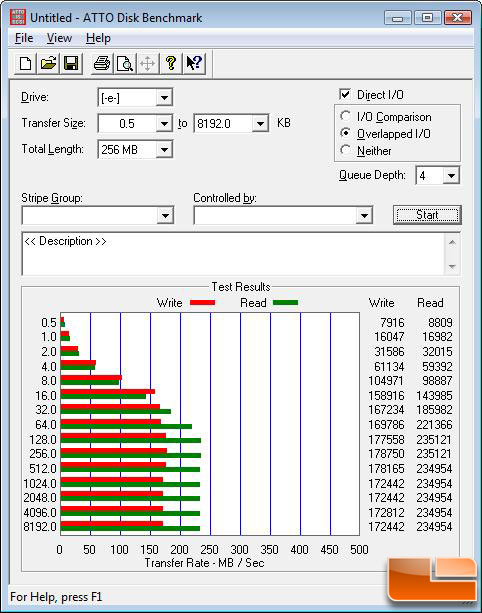Save benchmark with the floppy disk icon
Image resolution: width=482 pixels, height=613 pixels.
(x=71, y=63)
